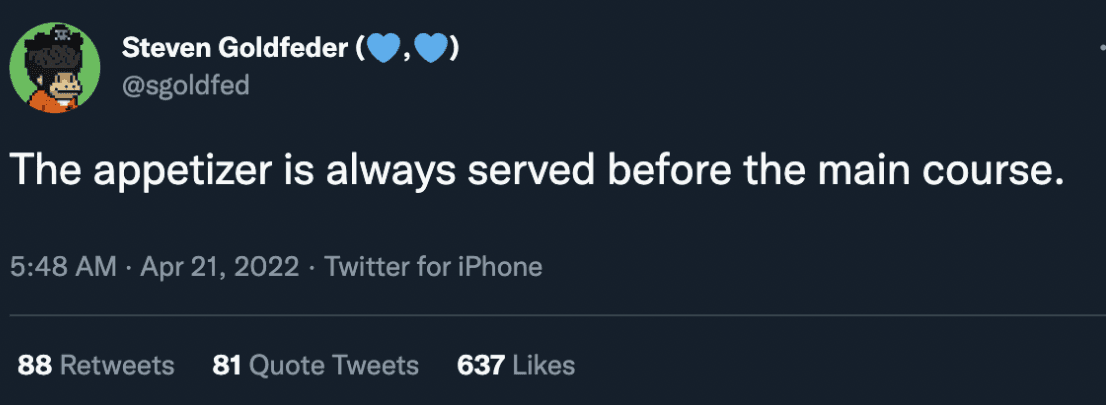
Task: Click the 5:48 AM timestamp
Action: pyautogui.click(x=62, y=267)
